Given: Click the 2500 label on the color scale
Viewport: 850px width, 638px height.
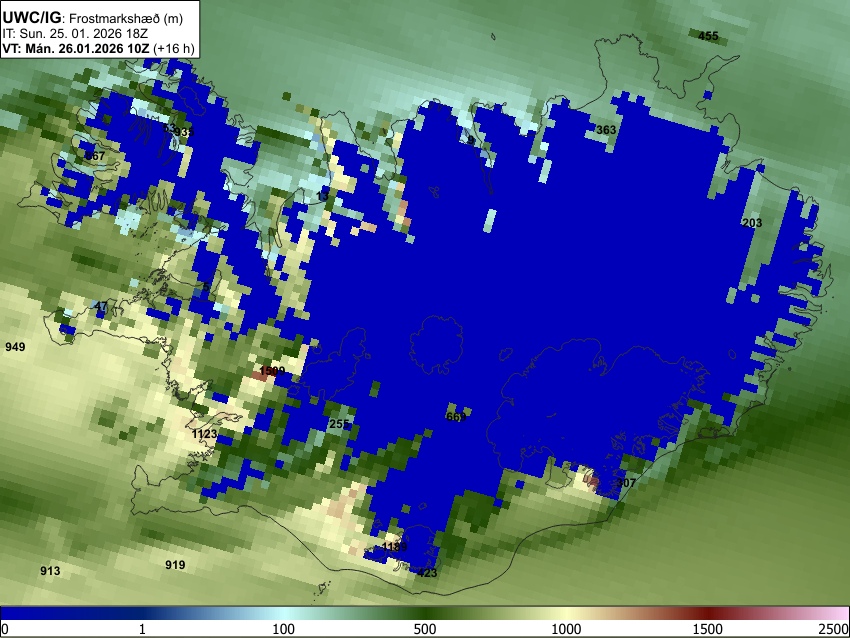Looking at the screenshot, I should click(x=834, y=629).
